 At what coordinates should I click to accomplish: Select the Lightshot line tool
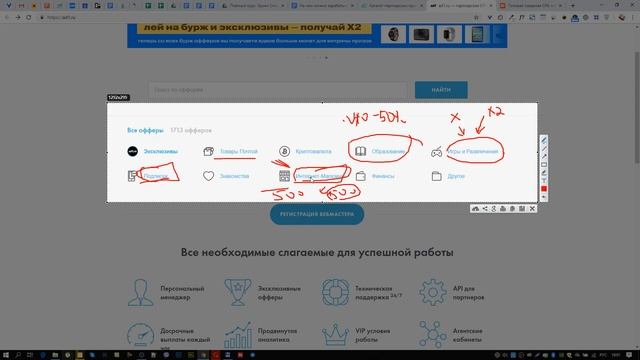point(544,149)
